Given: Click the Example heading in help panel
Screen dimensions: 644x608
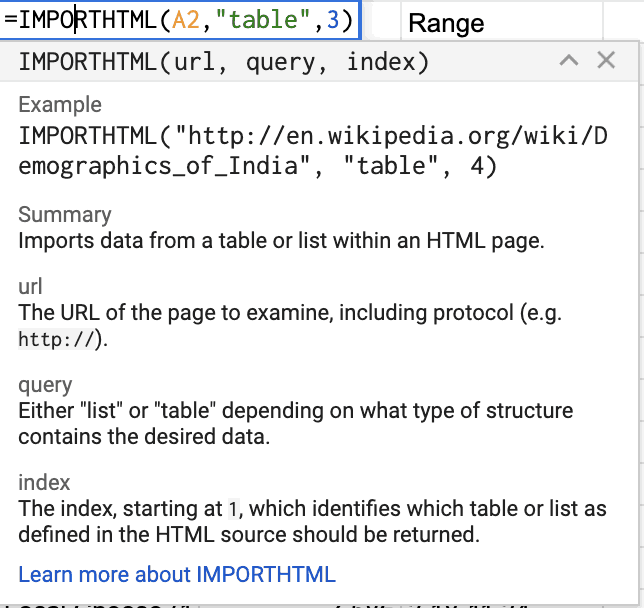Looking at the screenshot, I should tap(60, 104).
